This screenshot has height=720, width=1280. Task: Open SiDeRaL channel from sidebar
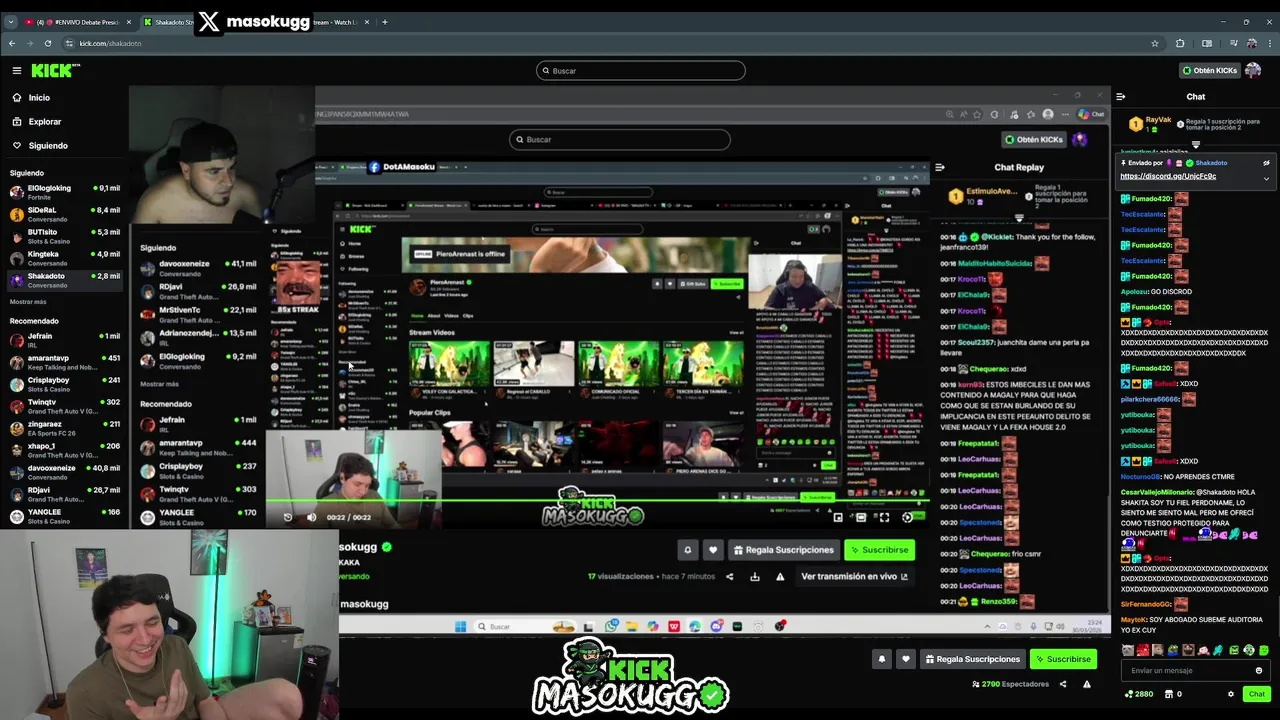[x=64, y=214]
